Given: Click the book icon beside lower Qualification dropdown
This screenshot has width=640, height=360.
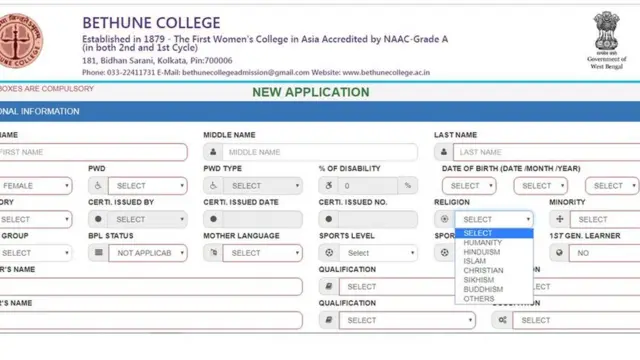Looking at the screenshot, I should click(x=329, y=320).
